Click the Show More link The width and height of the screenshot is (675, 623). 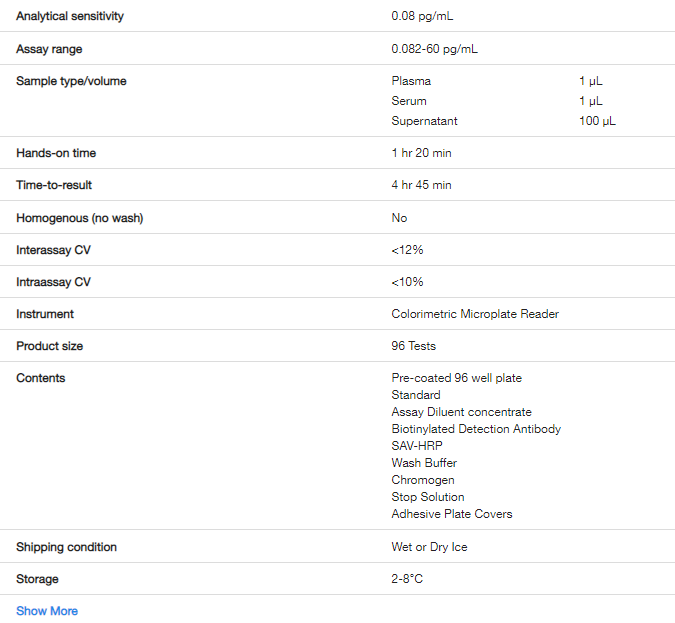47,611
